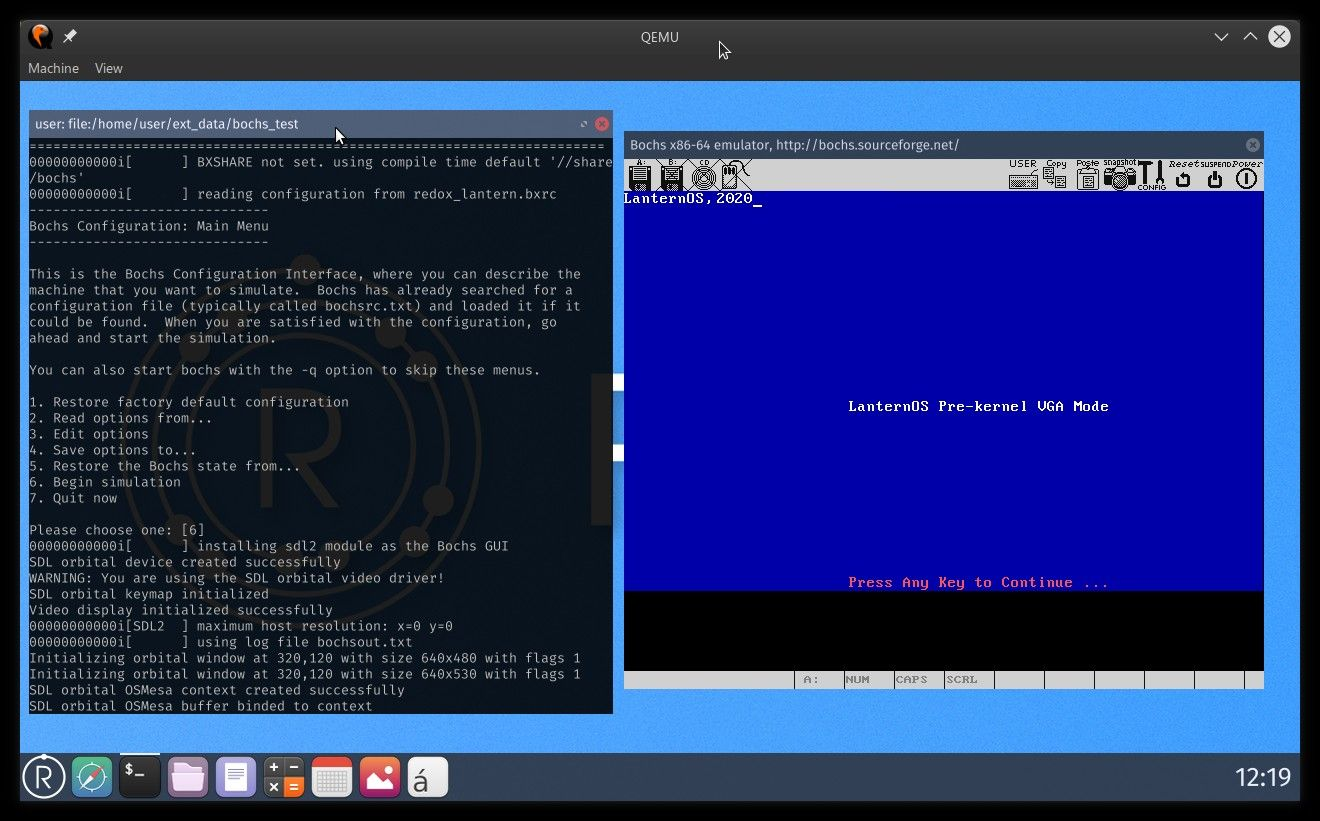Open the Redox start menu button

click(x=44, y=777)
